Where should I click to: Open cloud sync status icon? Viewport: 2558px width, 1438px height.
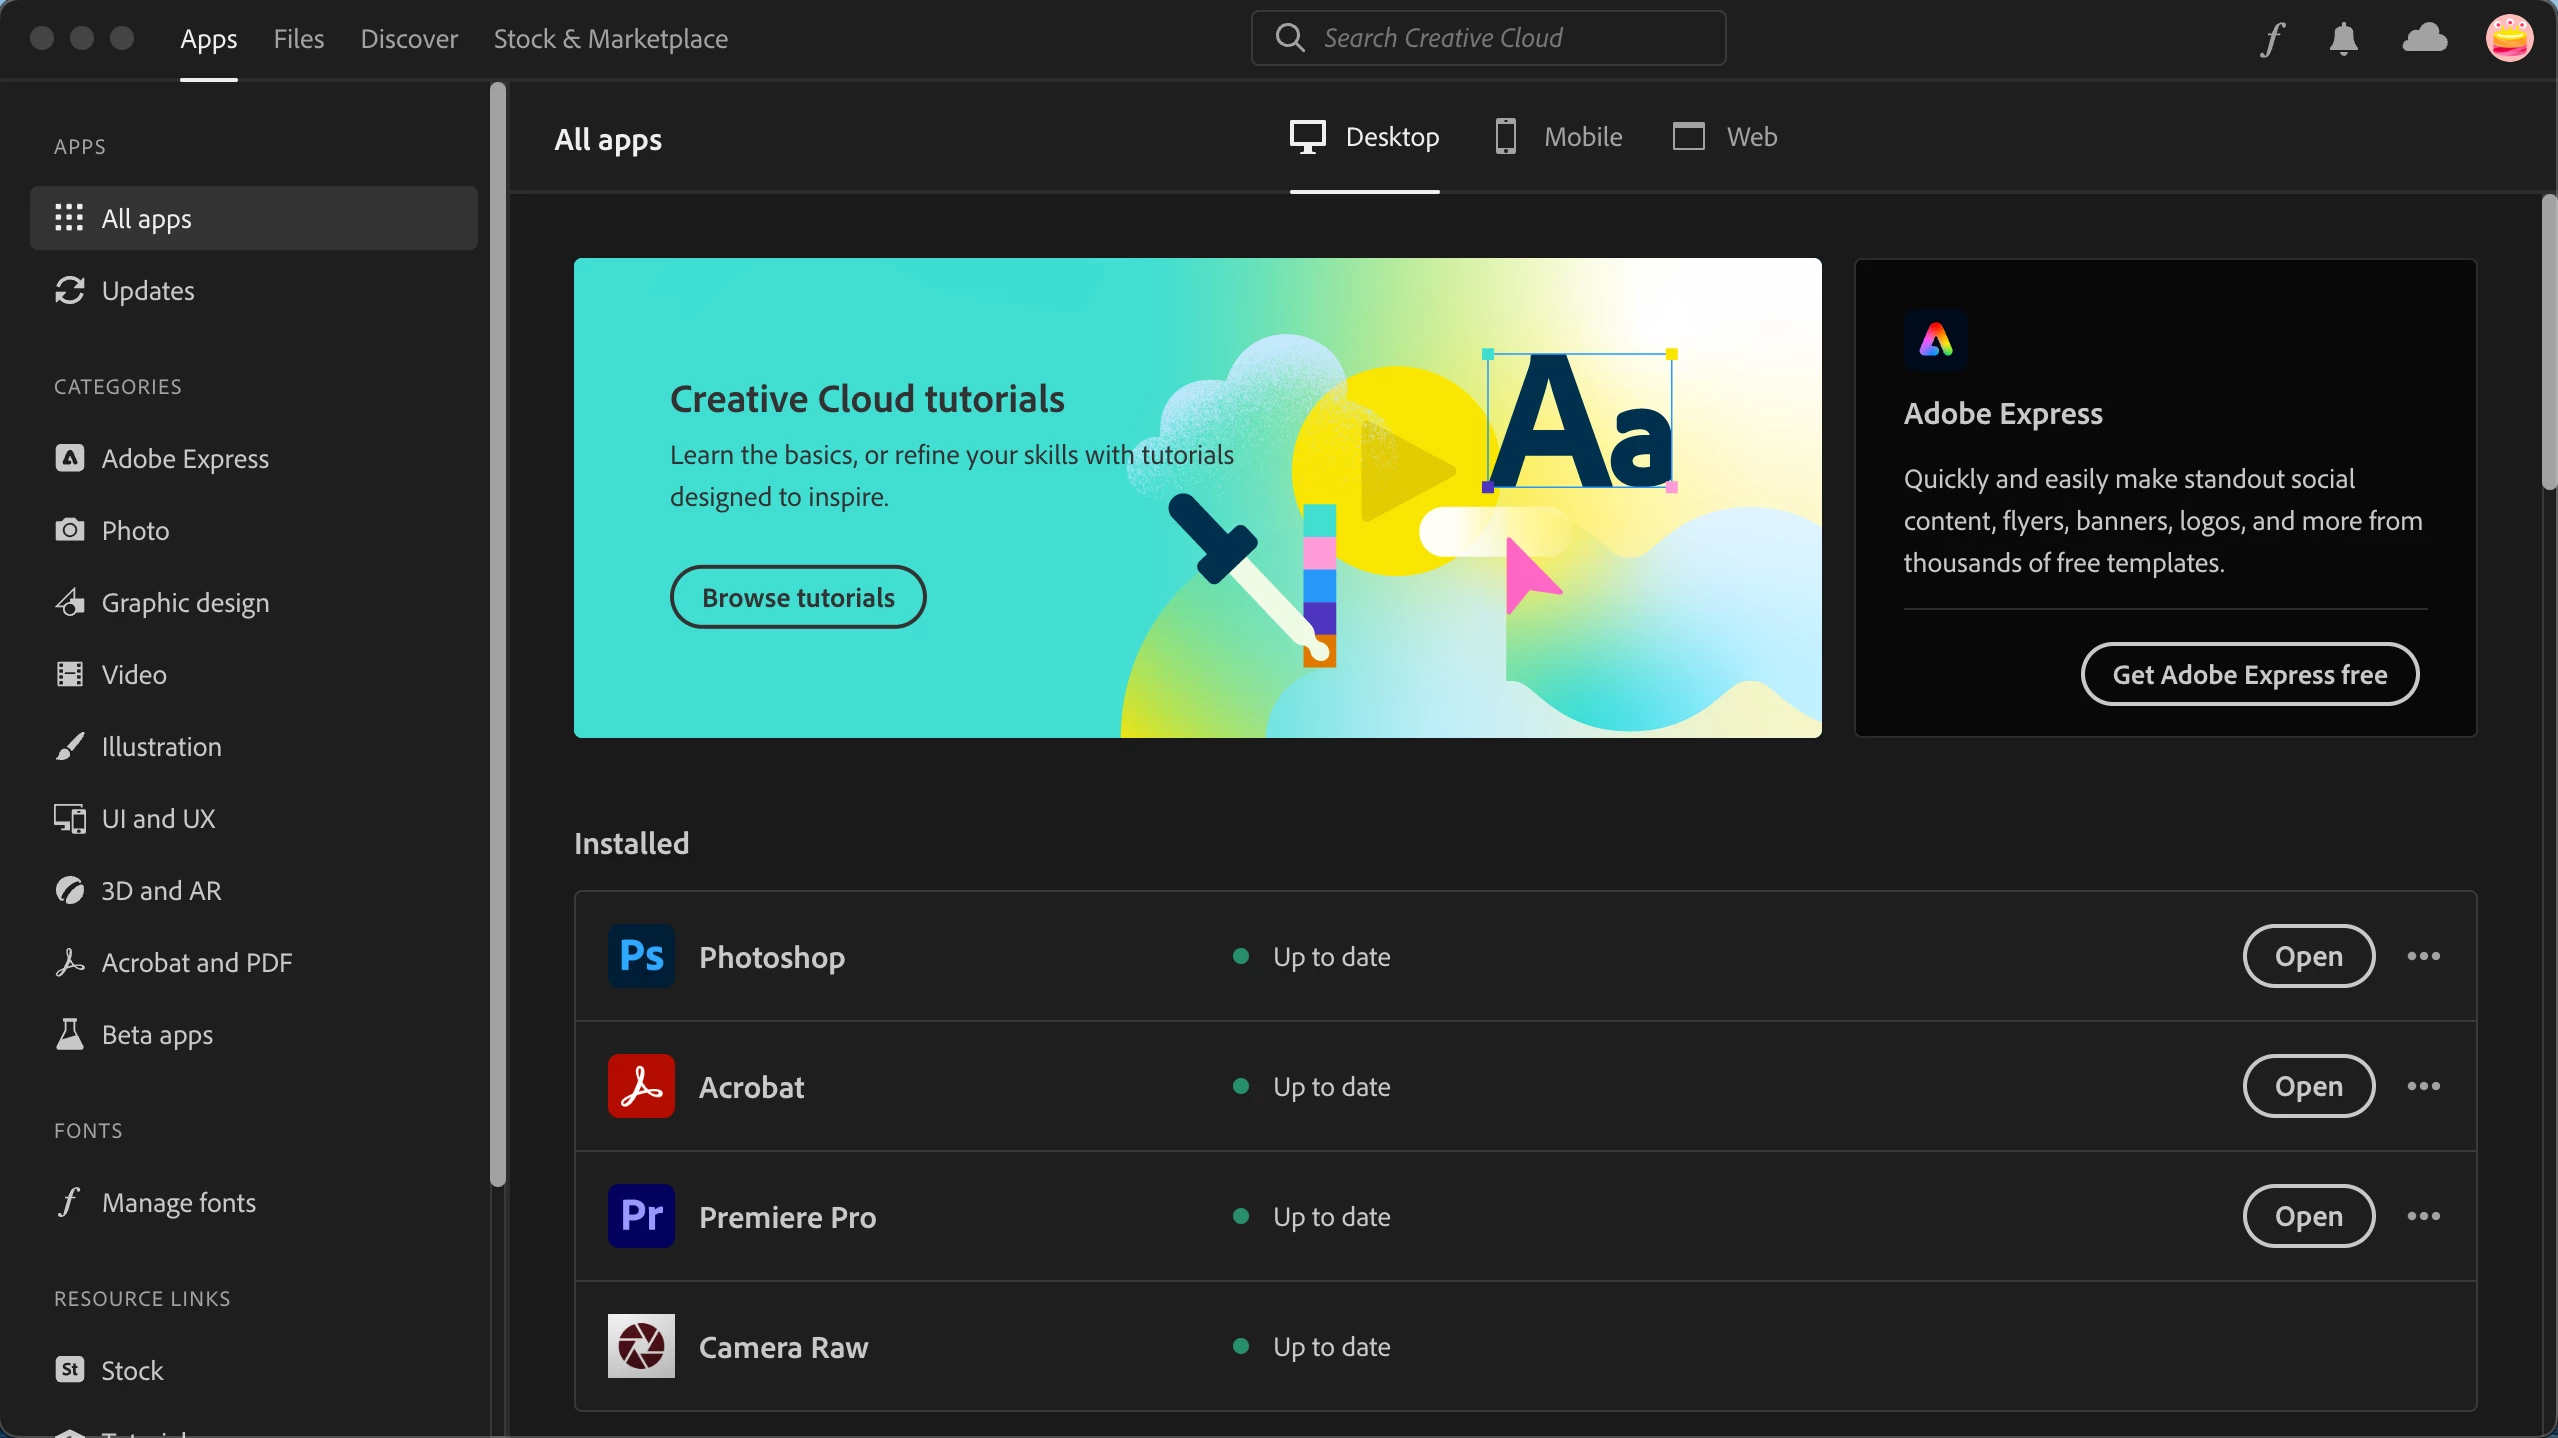(x=2424, y=39)
